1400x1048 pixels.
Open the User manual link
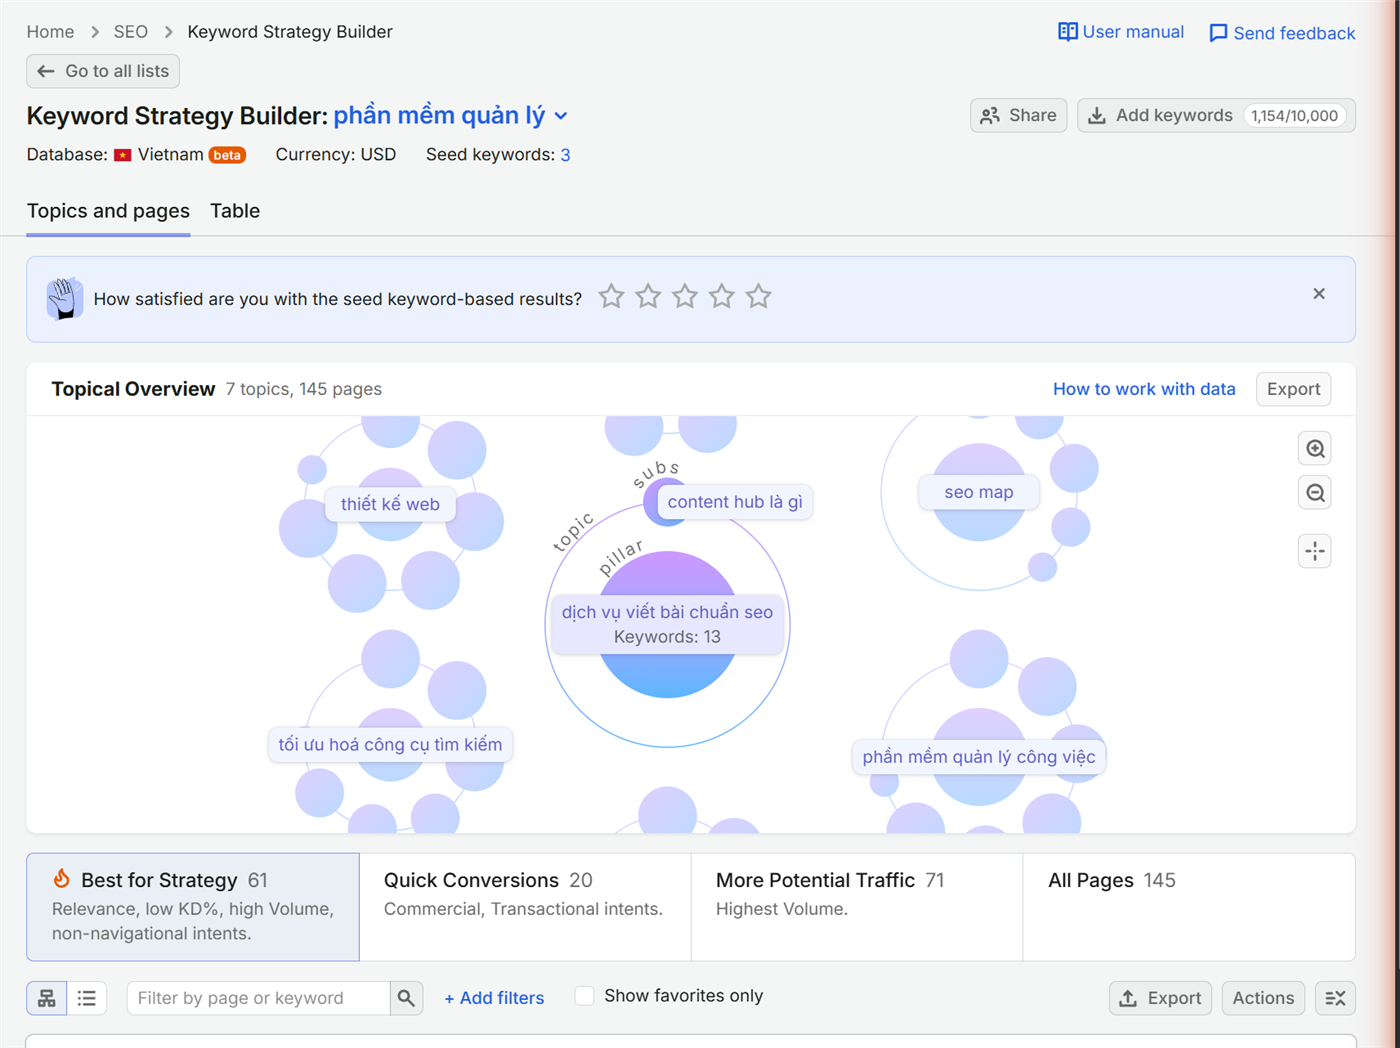(x=1121, y=32)
